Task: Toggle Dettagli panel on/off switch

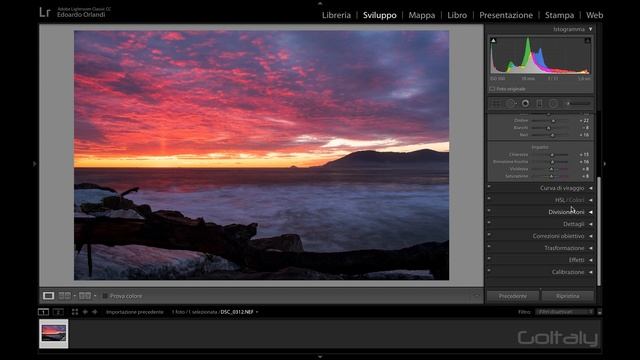Action: (x=489, y=222)
